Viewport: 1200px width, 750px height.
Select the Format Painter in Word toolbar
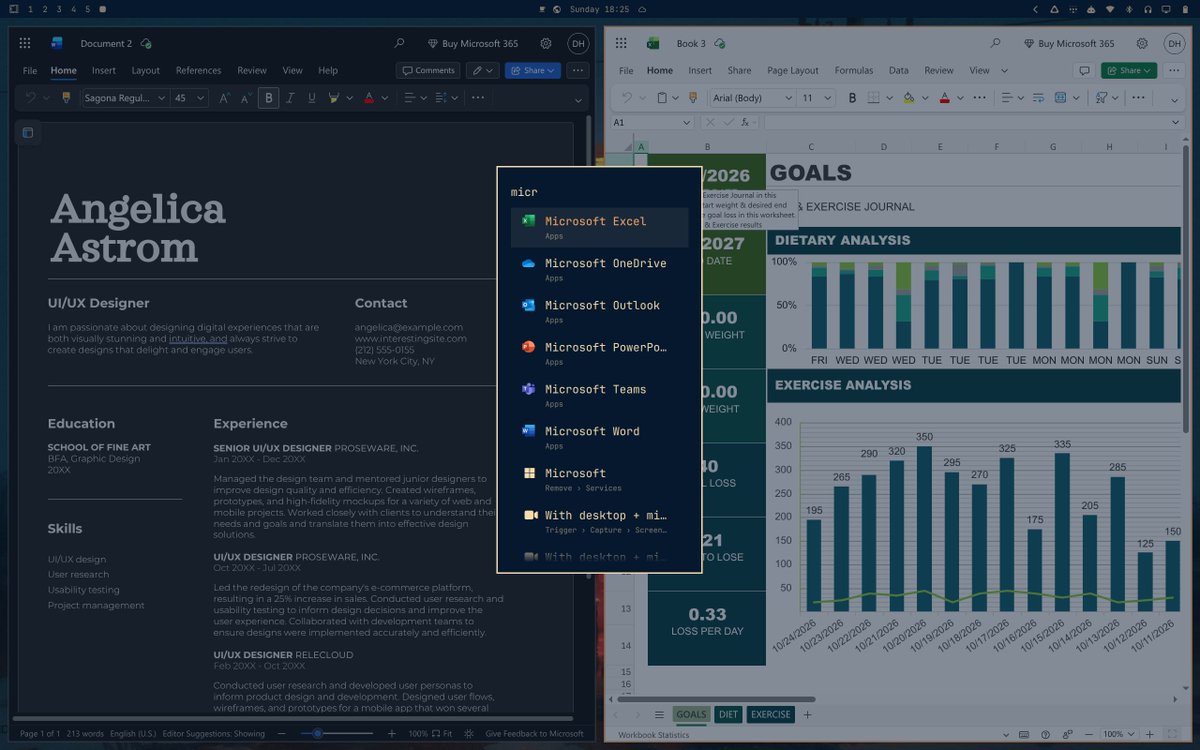[x=66, y=98]
